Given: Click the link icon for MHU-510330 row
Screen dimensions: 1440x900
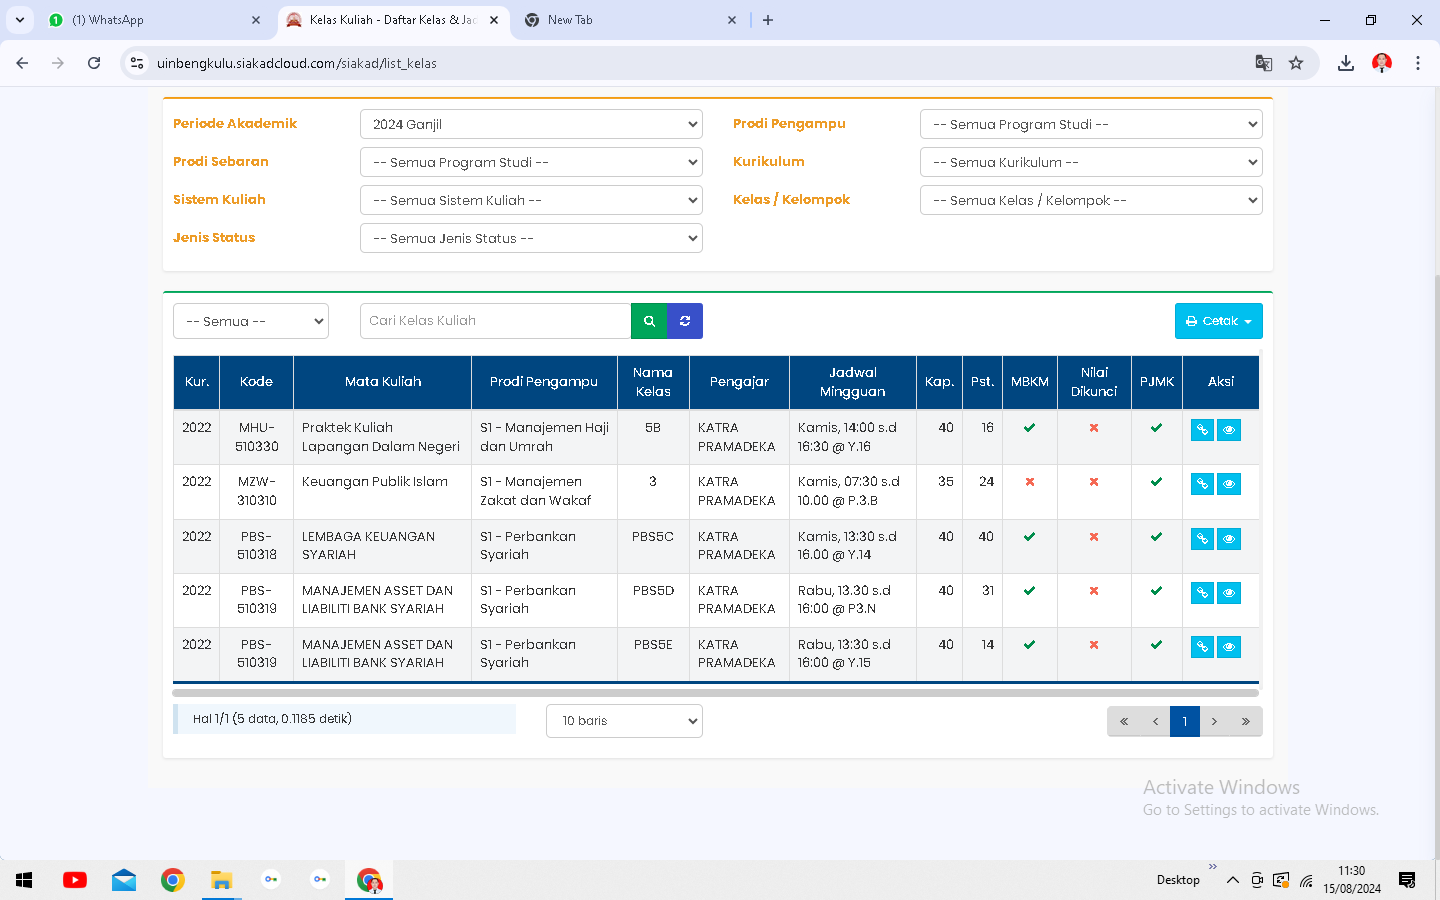Looking at the screenshot, I should point(1202,430).
